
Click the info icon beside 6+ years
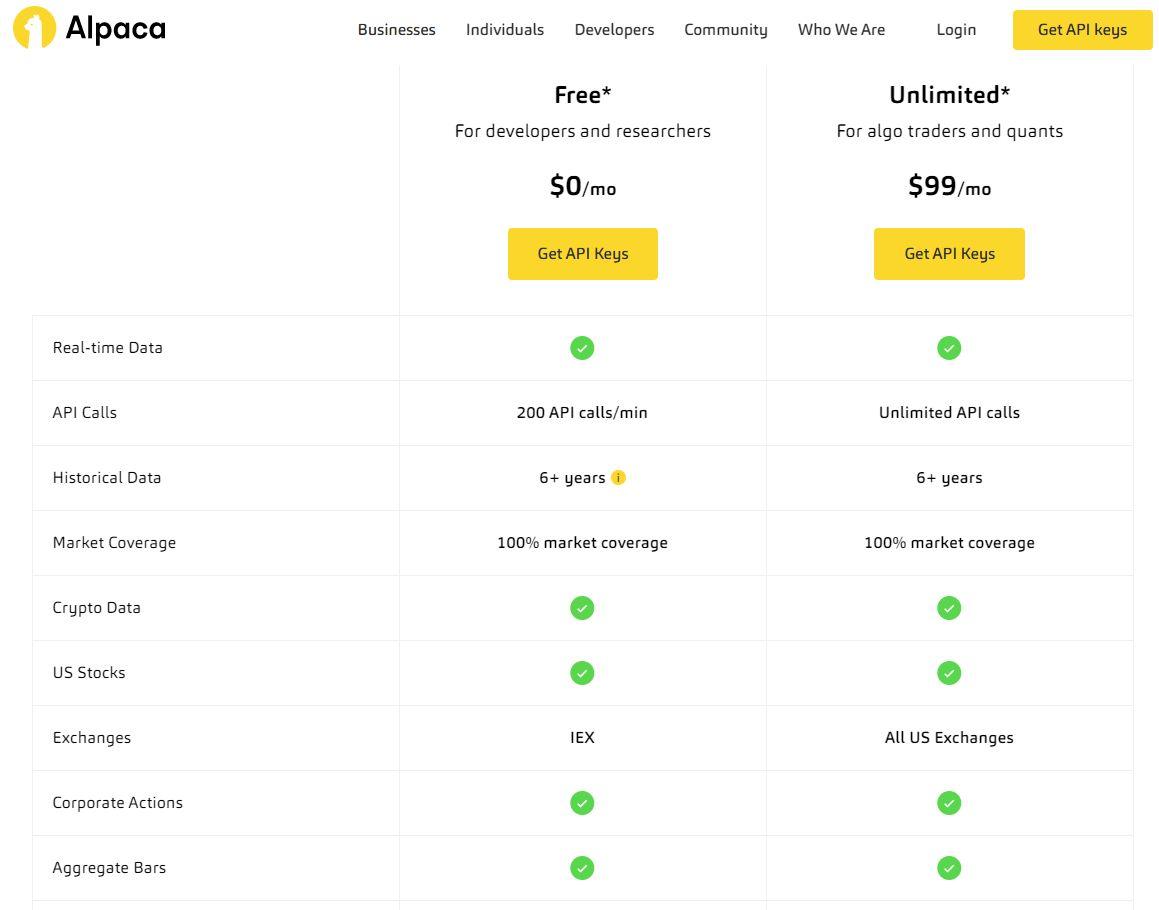[x=618, y=478]
